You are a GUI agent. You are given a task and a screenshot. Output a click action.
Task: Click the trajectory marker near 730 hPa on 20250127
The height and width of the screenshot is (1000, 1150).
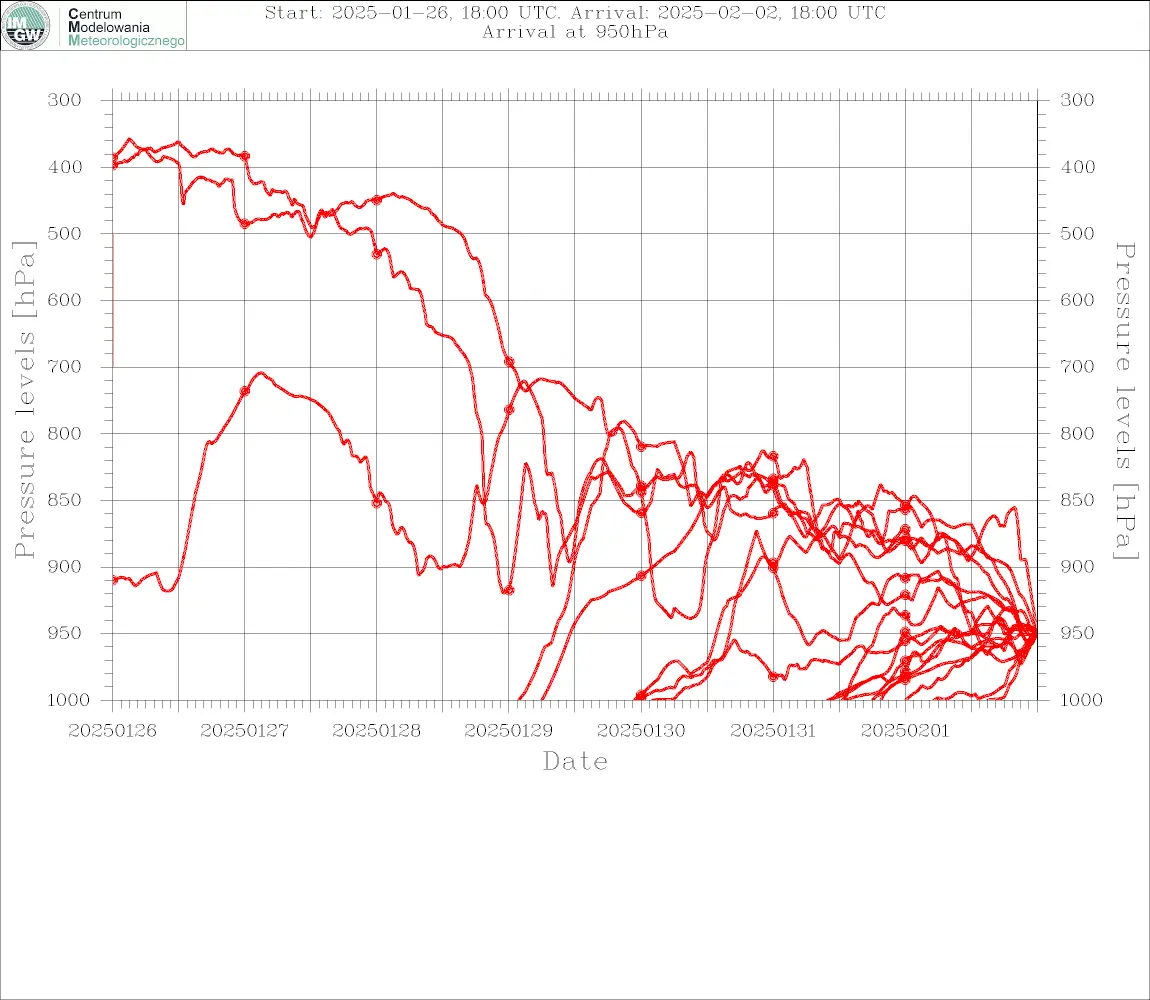click(245, 391)
